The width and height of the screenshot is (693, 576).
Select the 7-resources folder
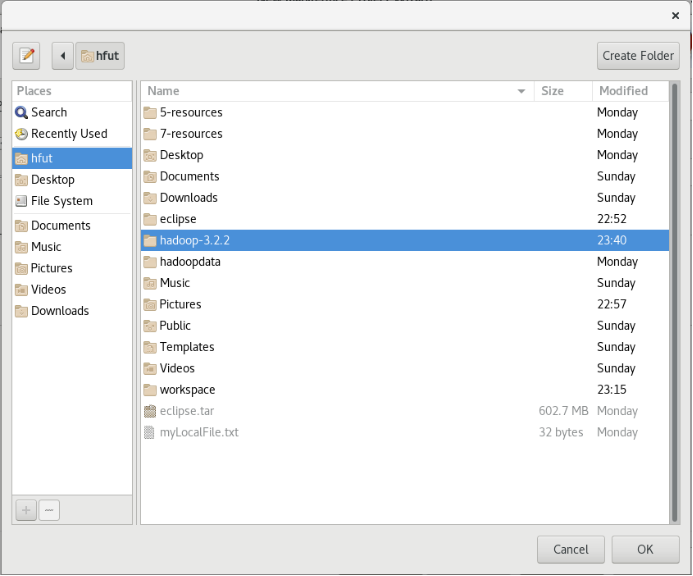click(x=405, y=134)
